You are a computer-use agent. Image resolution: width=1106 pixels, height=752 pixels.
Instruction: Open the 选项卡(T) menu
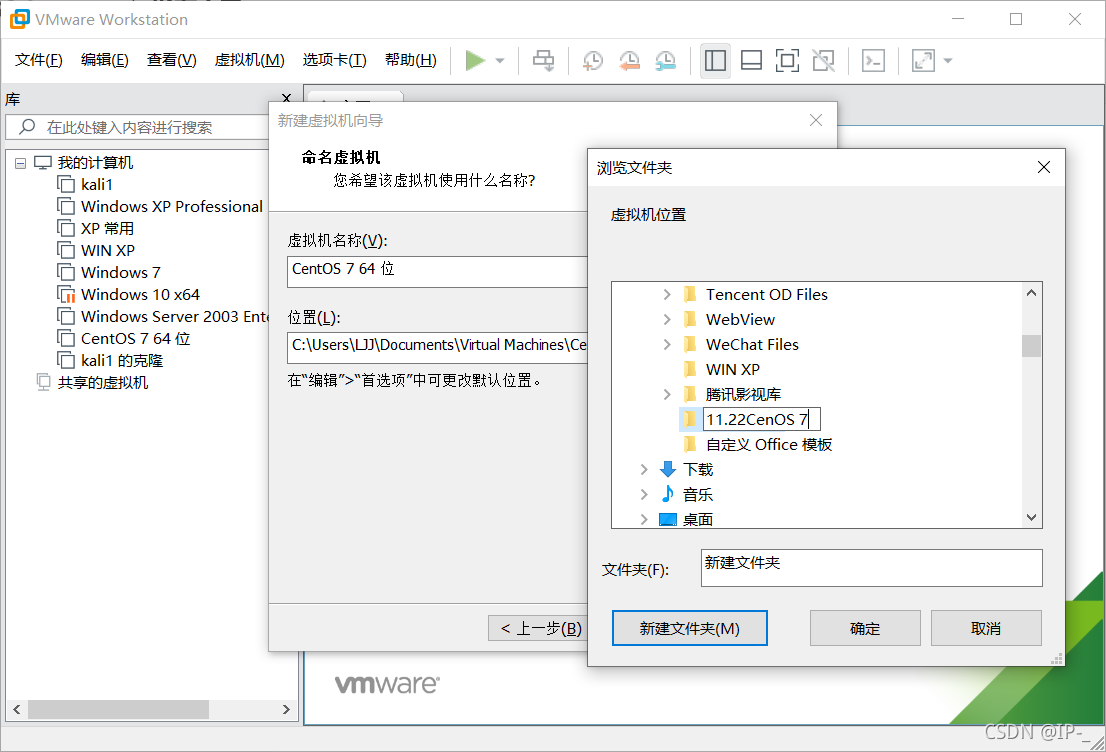pyautogui.click(x=334, y=60)
